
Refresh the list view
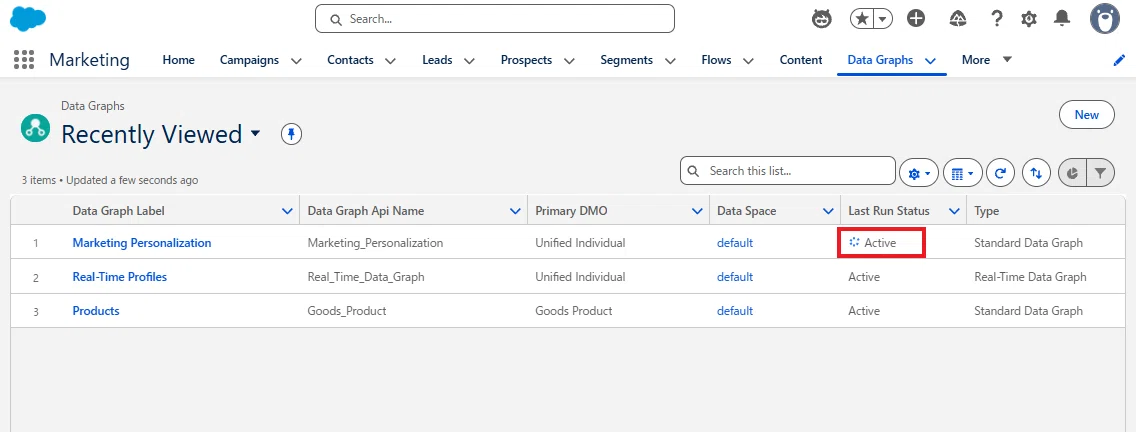point(1000,173)
